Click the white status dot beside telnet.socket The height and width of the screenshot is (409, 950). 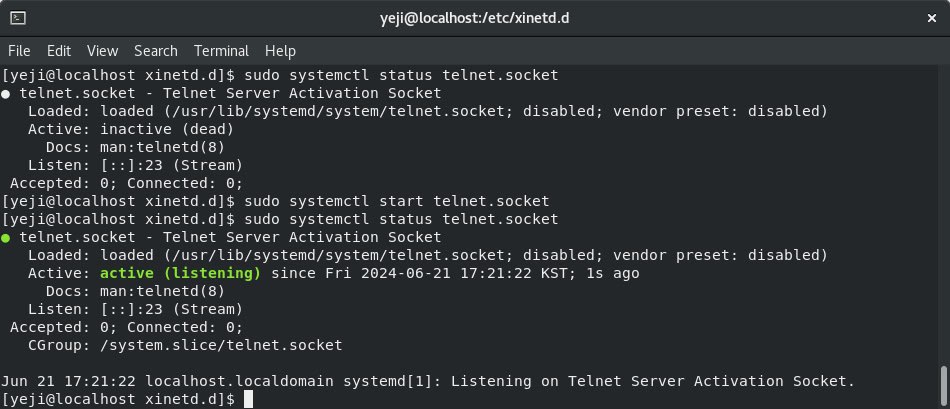[x=5, y=94]
